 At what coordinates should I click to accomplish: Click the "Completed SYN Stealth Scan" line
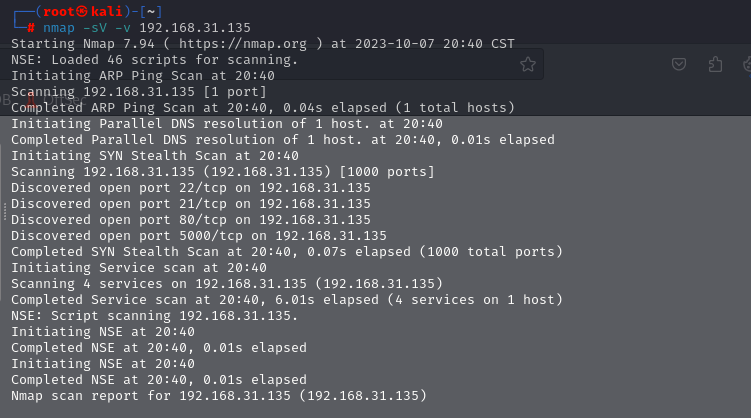tap(278, 252)
